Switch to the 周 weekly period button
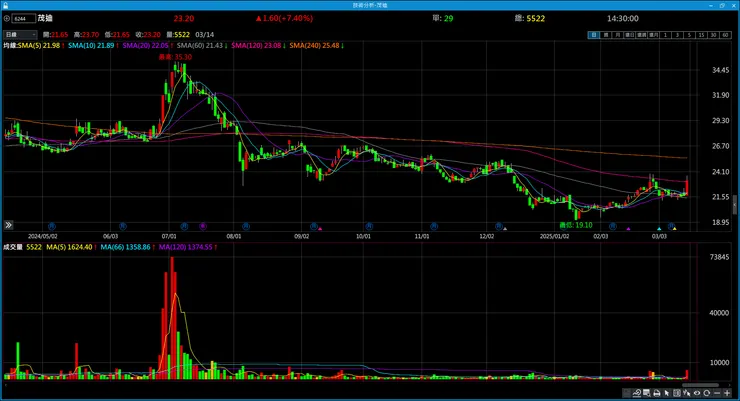Screen dimensions: 740x401 pyautogui.click(x=605, y=35)
